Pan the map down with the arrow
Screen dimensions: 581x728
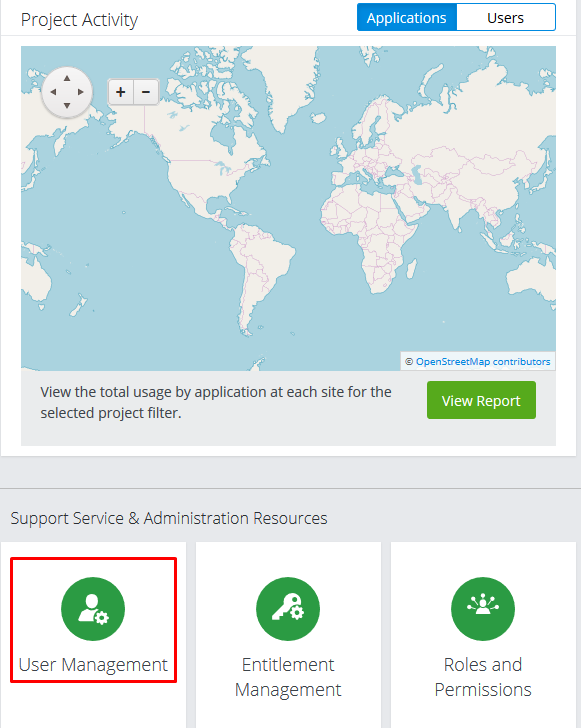(x=67, y=105)
